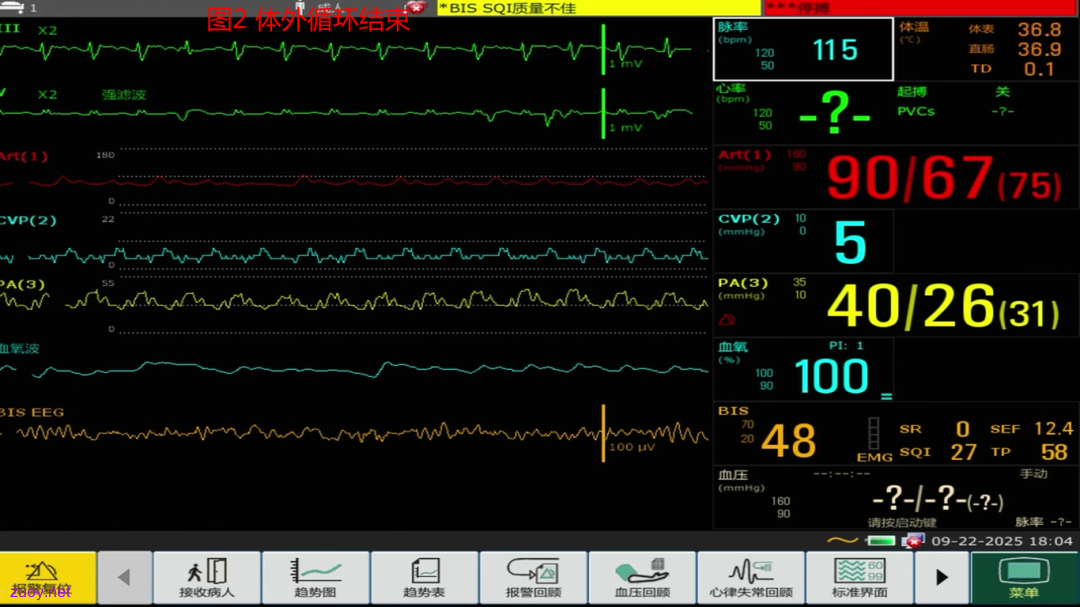Click the battery status icon
Image resolution: width=1080 pixels, height=607 pixels.
coord(881,541)
